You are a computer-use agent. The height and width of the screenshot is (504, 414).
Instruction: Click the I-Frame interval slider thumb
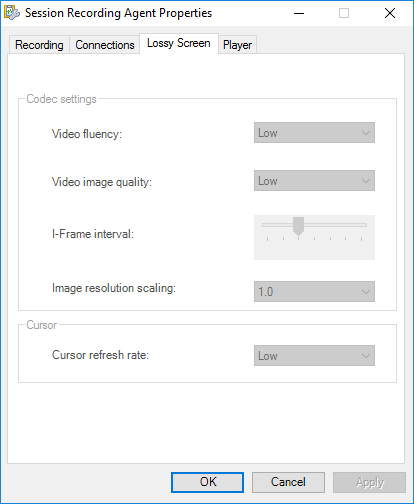coord(298,226)
